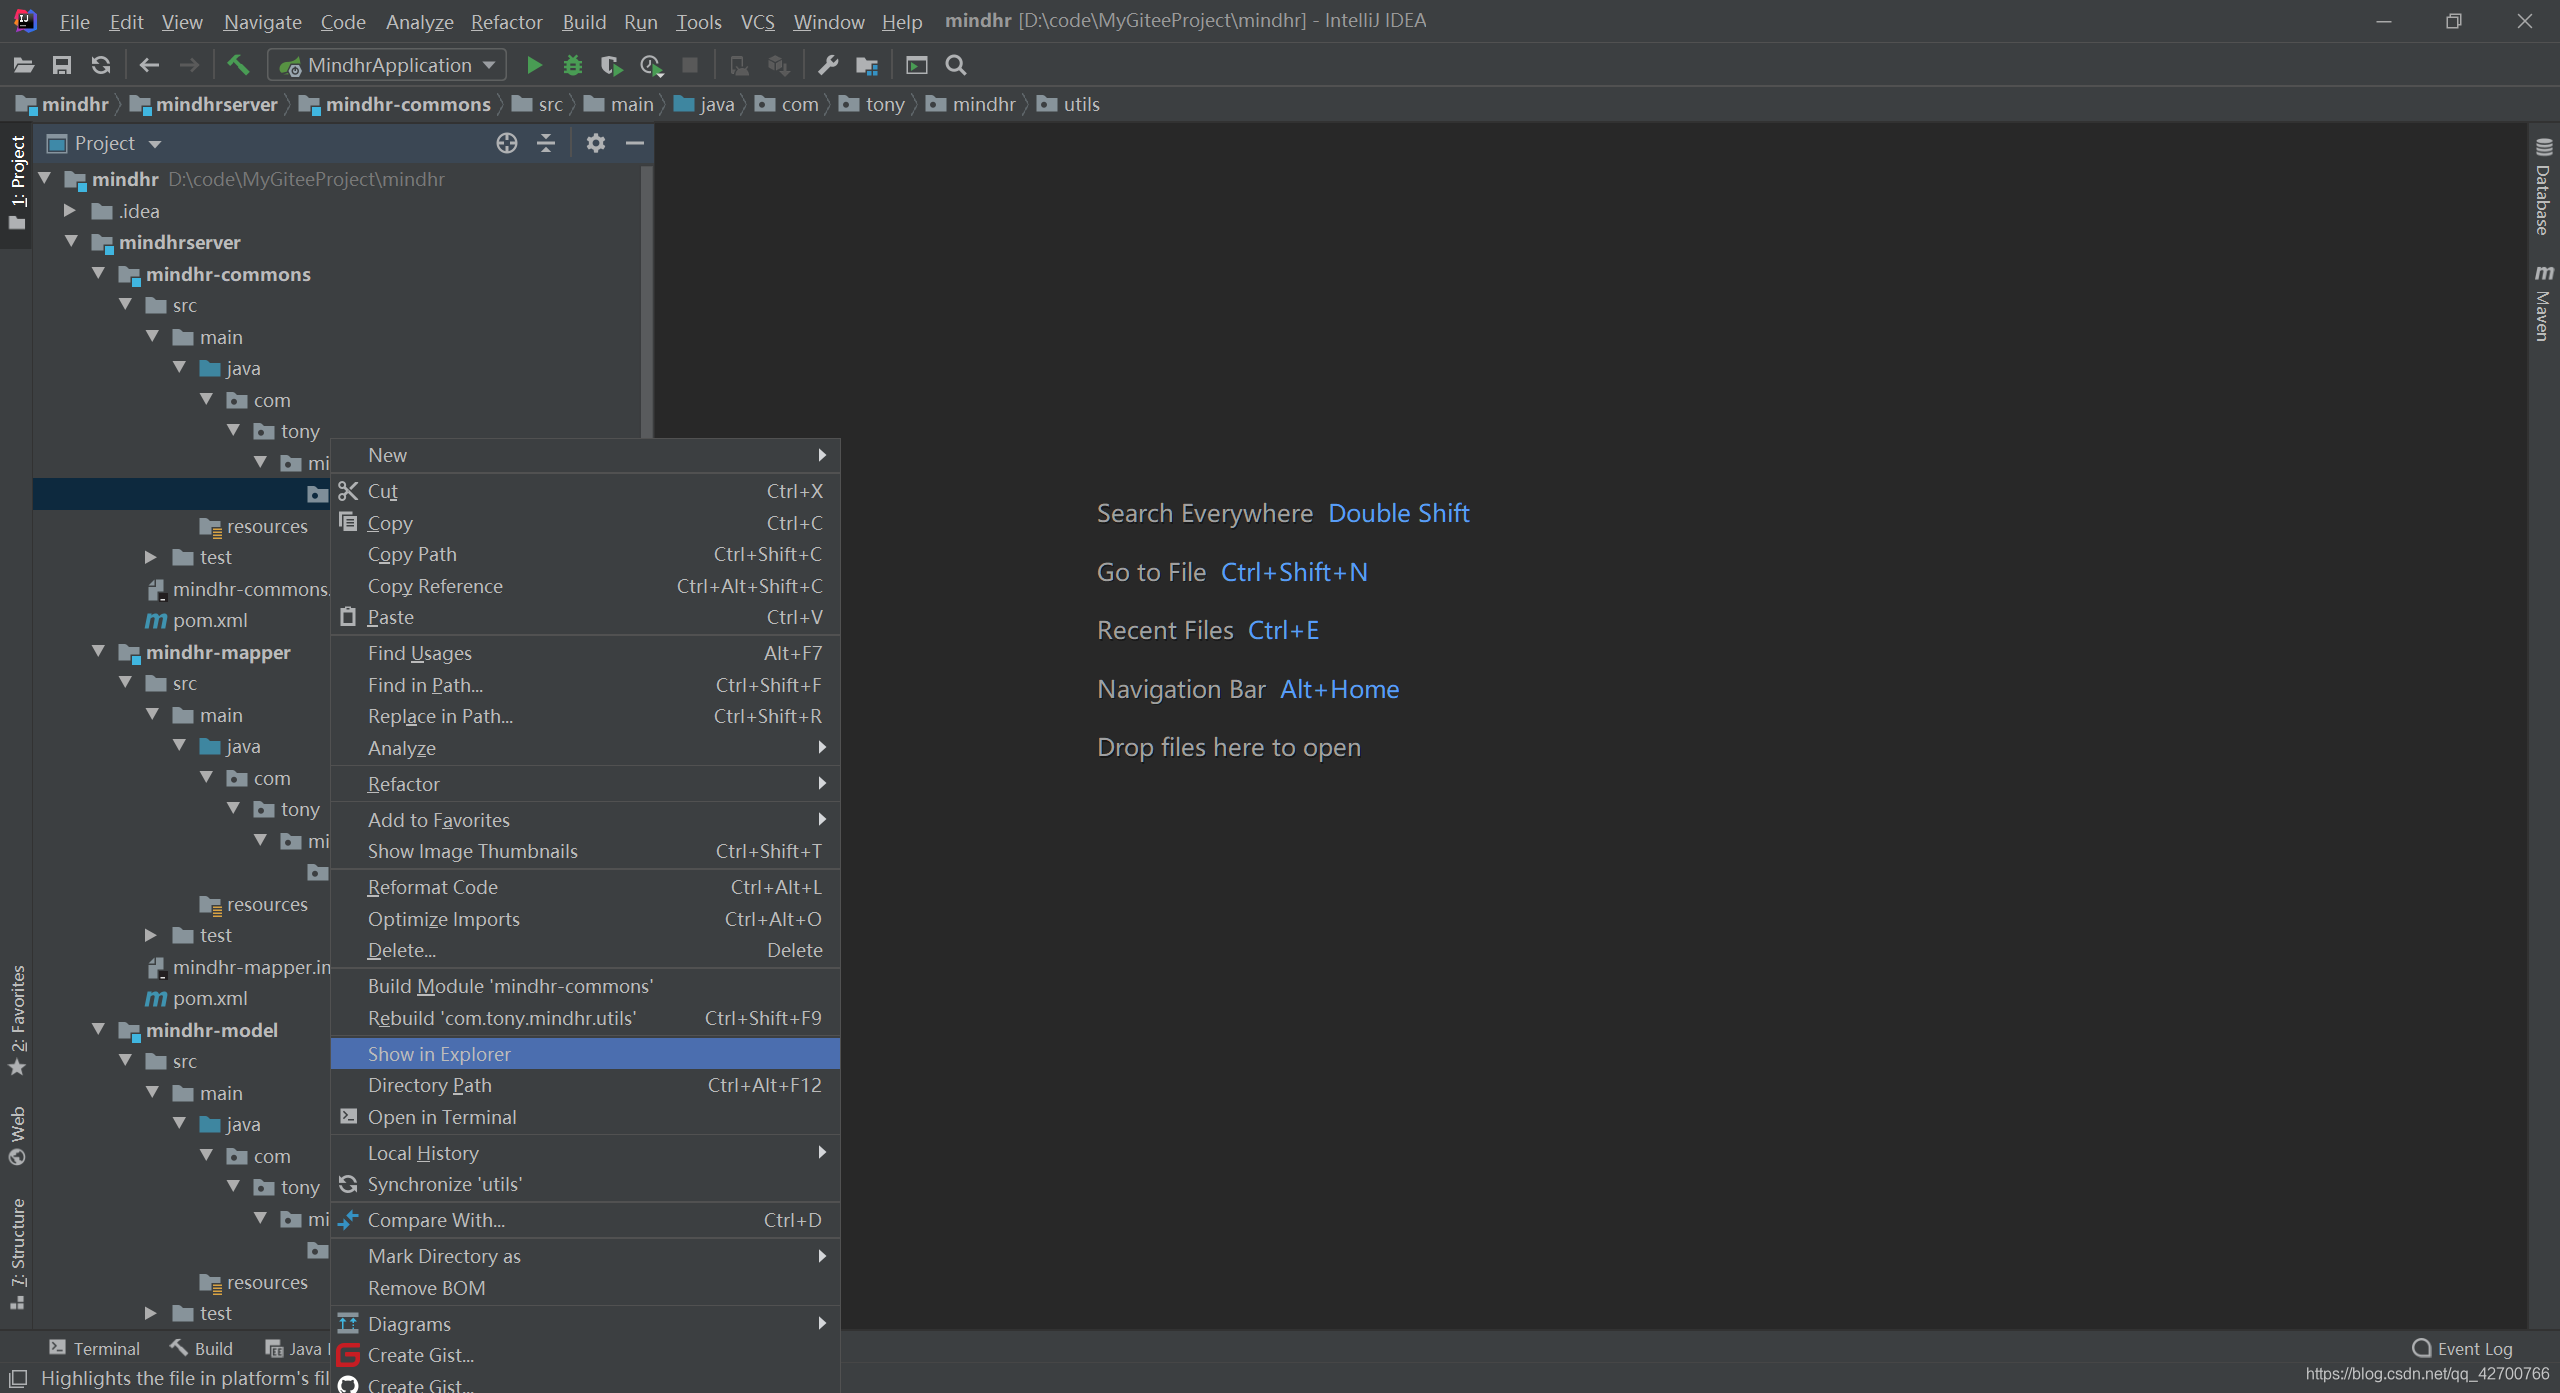Click mindhr-commons in navigation breadcrumb
The image size is (2560, 1393).
click(395, 104)
